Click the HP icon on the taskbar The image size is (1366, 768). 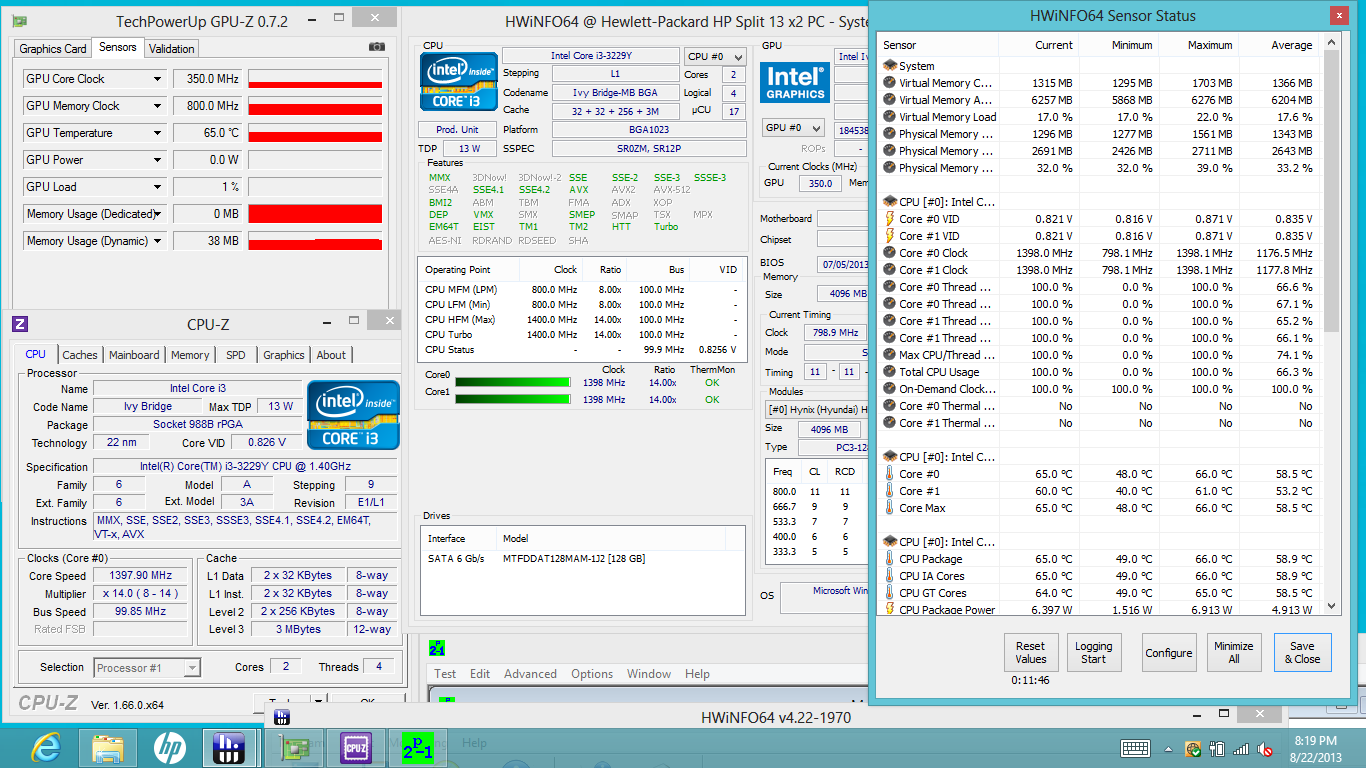[170, 747]
